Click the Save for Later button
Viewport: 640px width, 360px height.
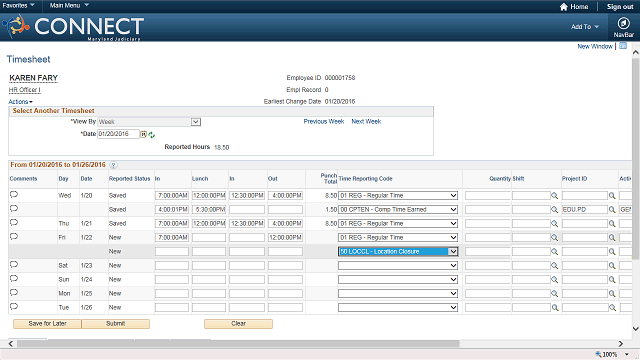(x=47, y=324)
